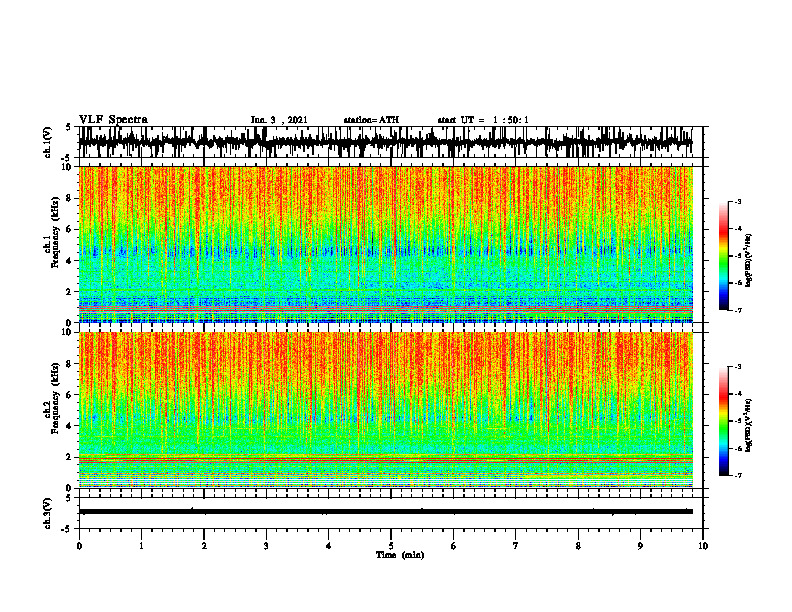This screenshot has width=792, height=612.
Task: Click the "10" frequency tick of ch.1 spectrogram
Action: coord(67,167)
